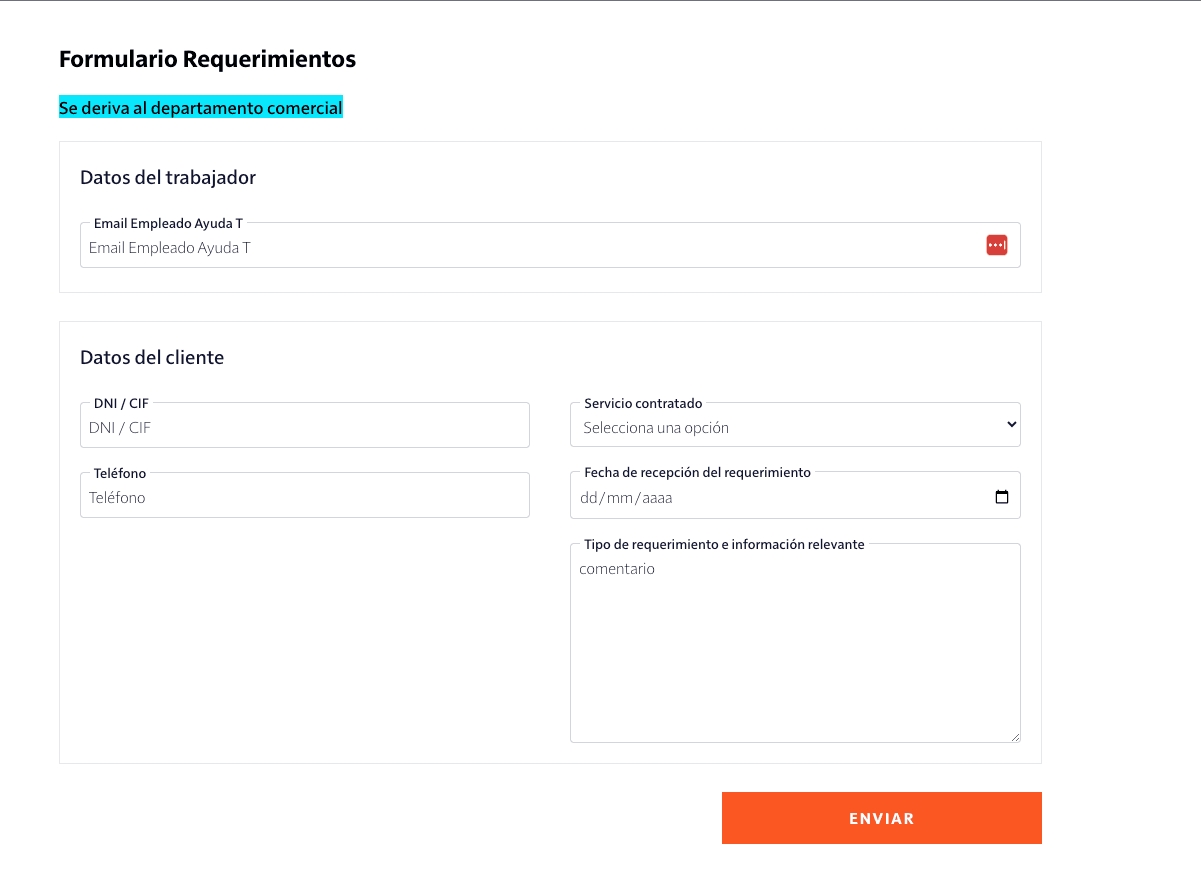Select the Datos del trabajador heading

click(168, 177)
